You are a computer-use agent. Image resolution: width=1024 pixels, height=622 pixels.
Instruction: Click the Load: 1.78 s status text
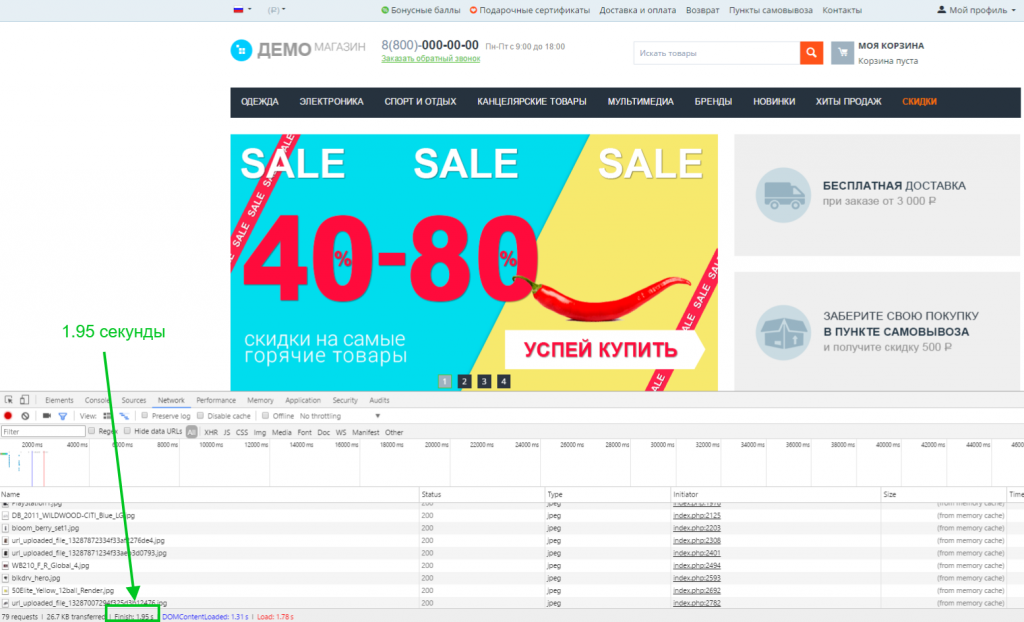coord(275,617)
